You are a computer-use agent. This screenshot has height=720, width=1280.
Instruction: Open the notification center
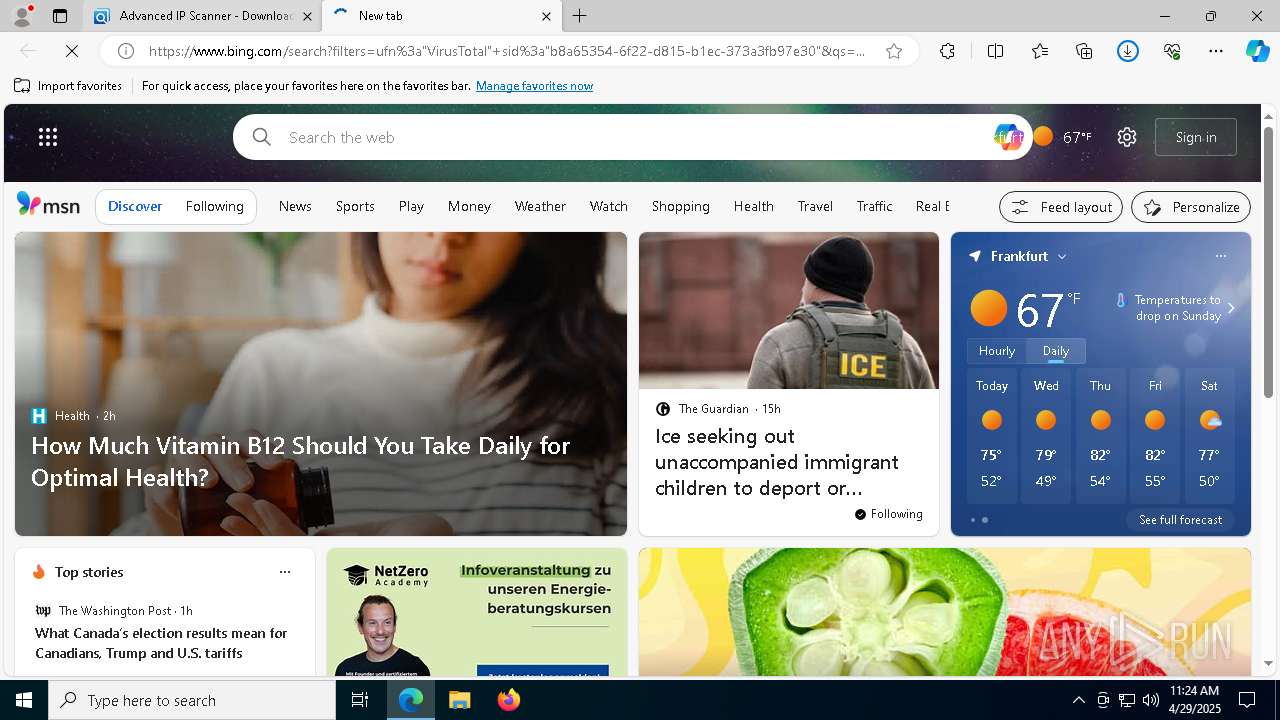coord(1247,700)
